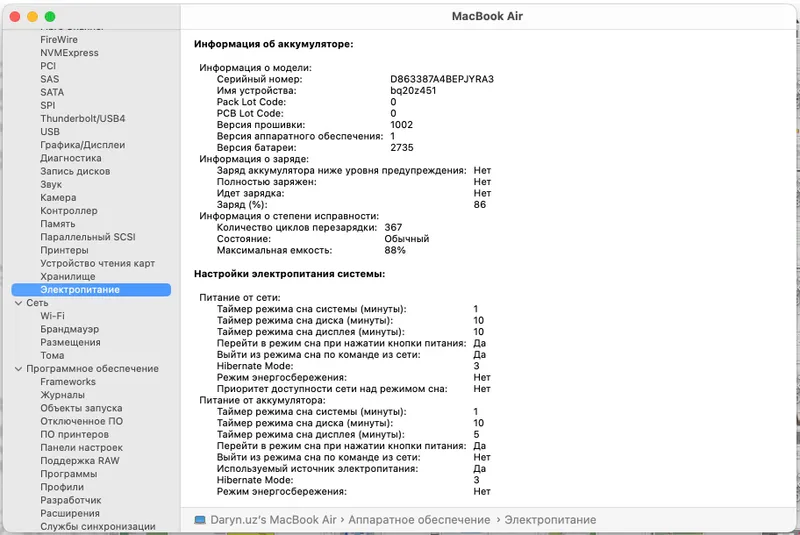Viewport: 800px width, 535px height.
Task: Select Принтеры in the sidebar
Action: pyautogui.click(x=64, y=250)
